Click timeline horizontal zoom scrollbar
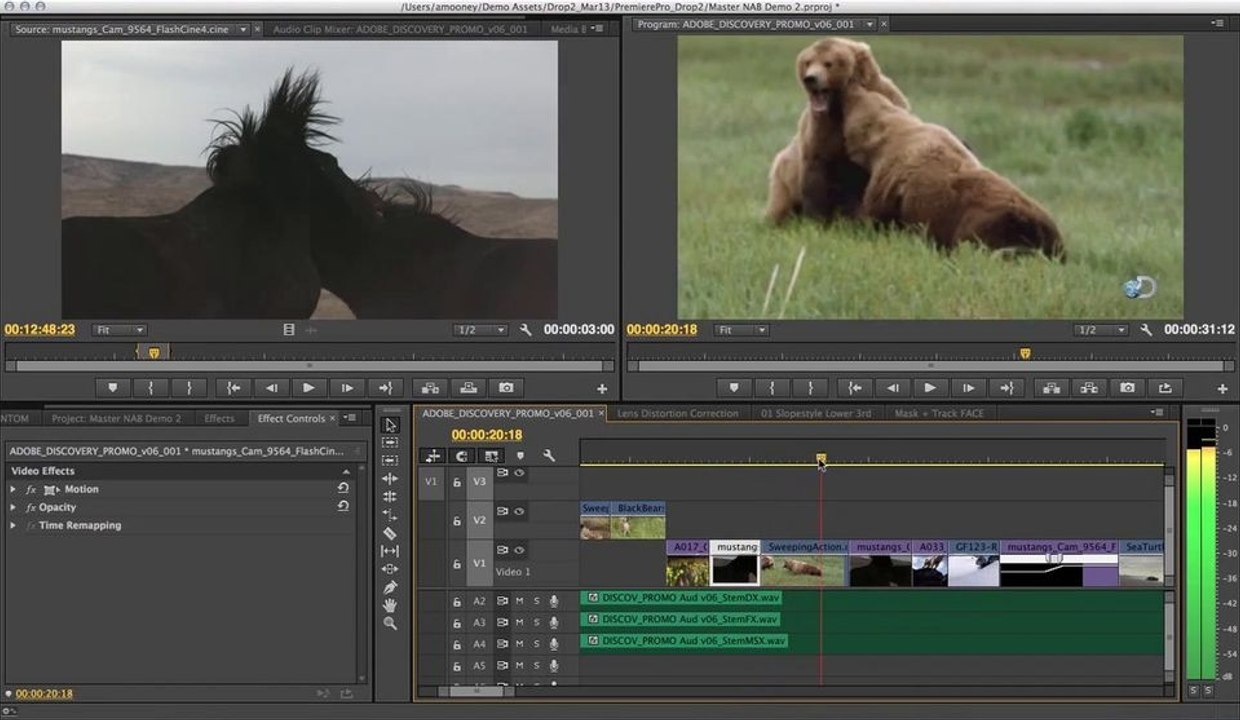This screenshot has height=720, width=1240. 477,690
